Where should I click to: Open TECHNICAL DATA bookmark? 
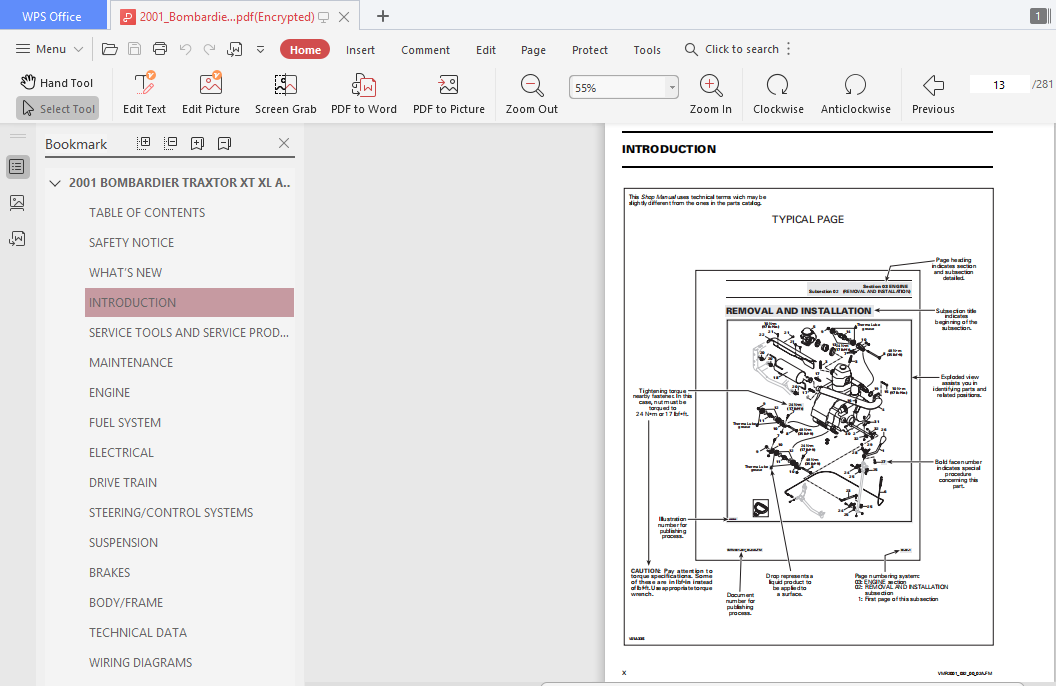coord(137,632)
